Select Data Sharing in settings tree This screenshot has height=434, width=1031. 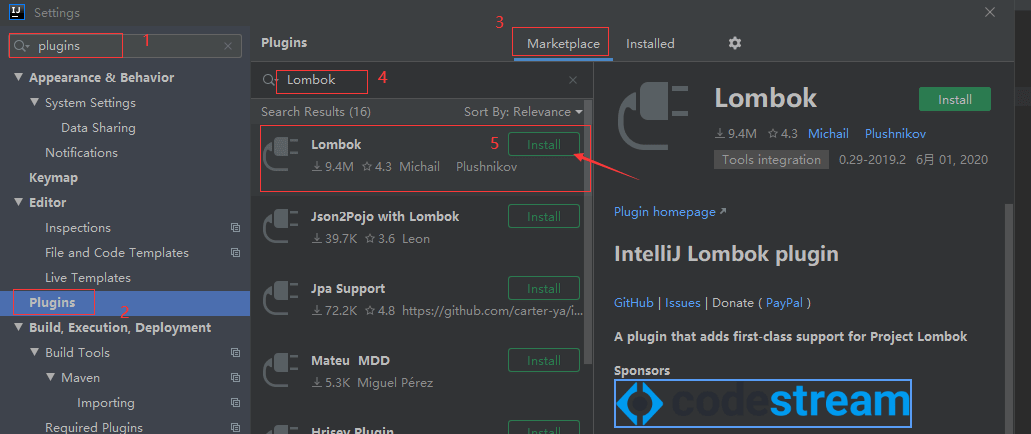point(98,128)
